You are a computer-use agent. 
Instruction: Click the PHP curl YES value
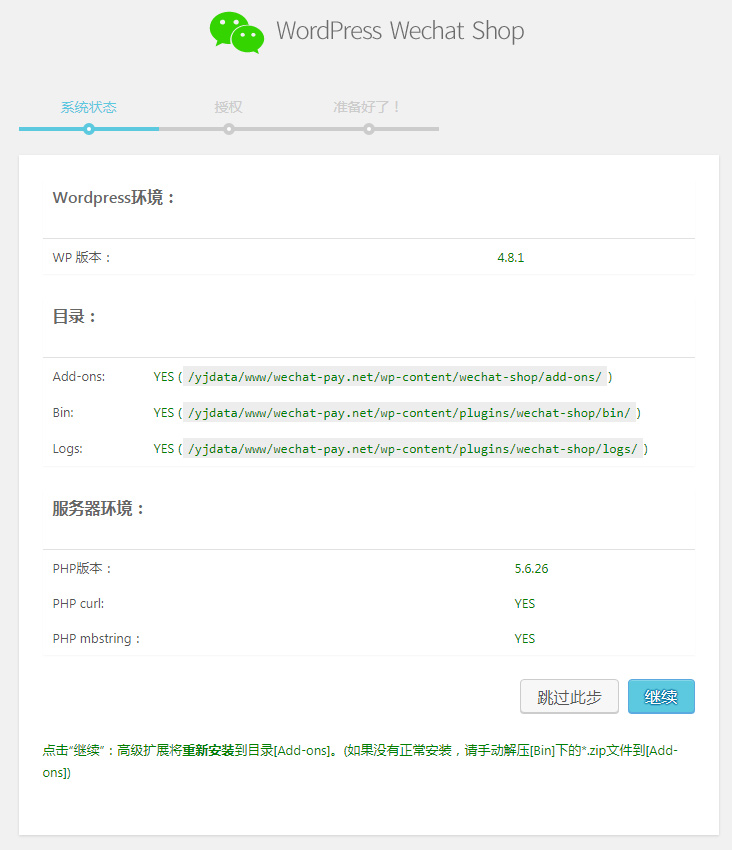click(x=524, y=603)
